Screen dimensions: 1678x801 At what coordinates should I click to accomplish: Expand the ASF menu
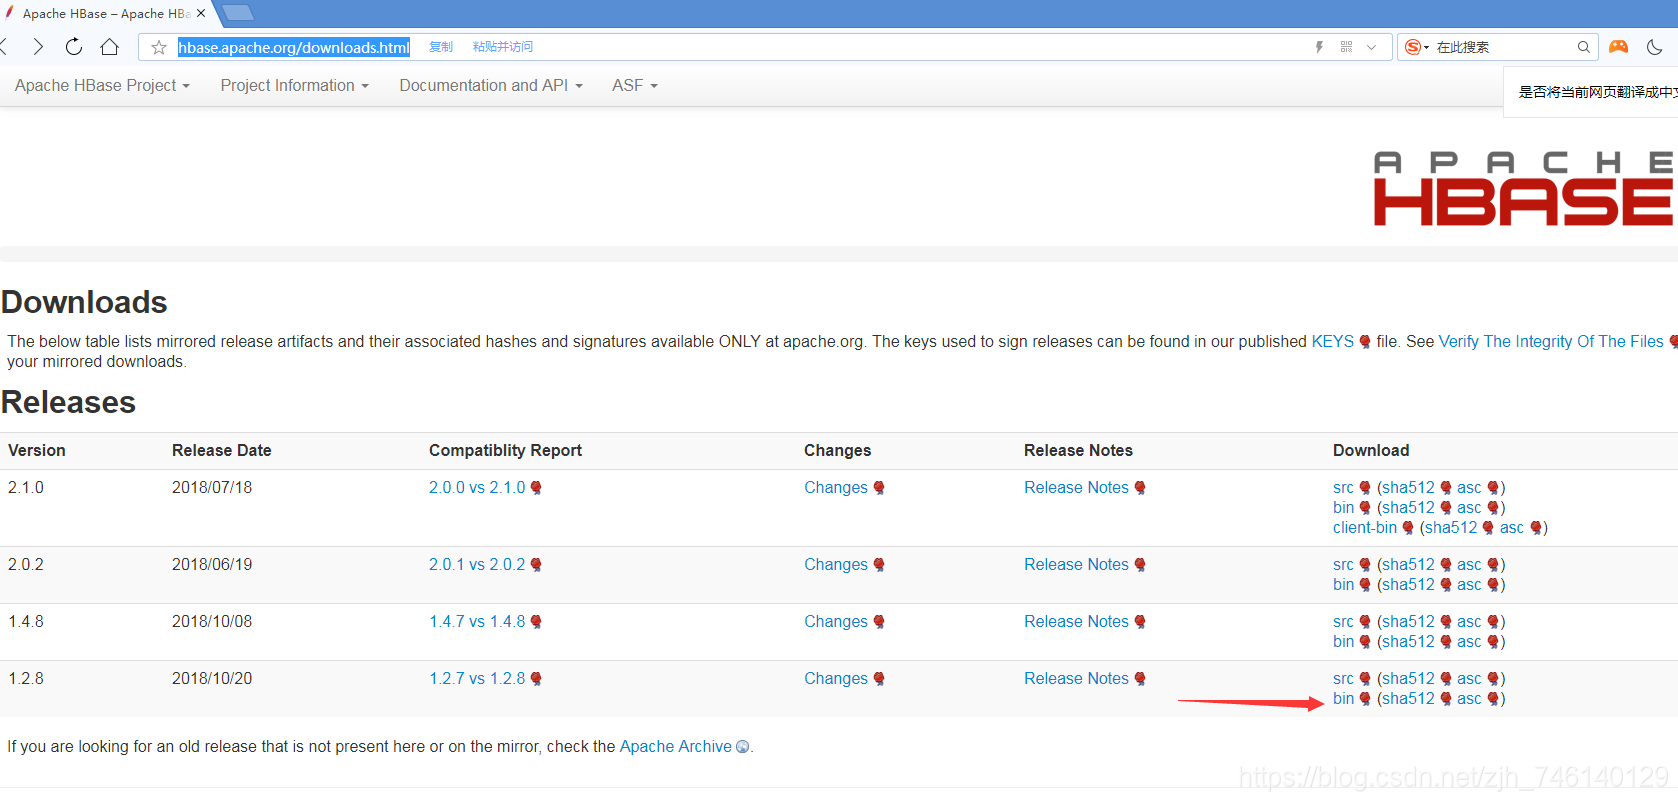pos(635,86)
